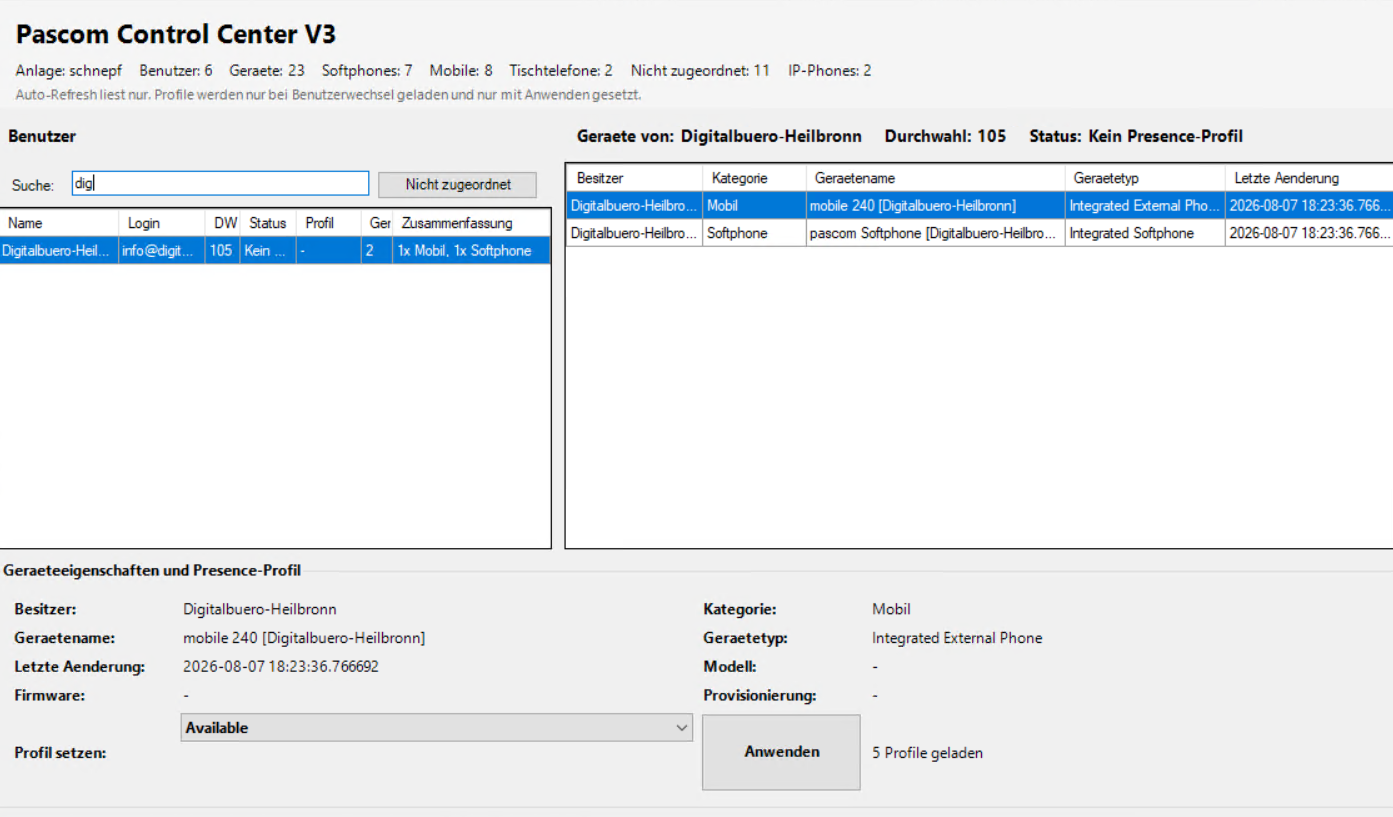Click the 'Tischtelefone: 2' header statistic
This screenshot has width=1393, height=817.
click(x=561, y=71)
